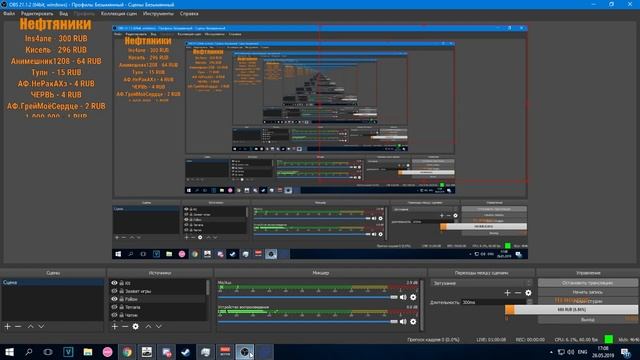Open the Файл menu
Viewport: 640px width, 360px height.
[9, 13]
